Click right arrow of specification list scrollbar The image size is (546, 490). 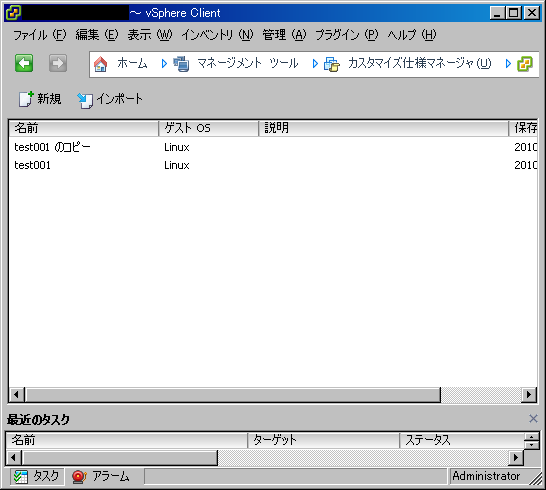pyautogui.click(x=529, y=395)
